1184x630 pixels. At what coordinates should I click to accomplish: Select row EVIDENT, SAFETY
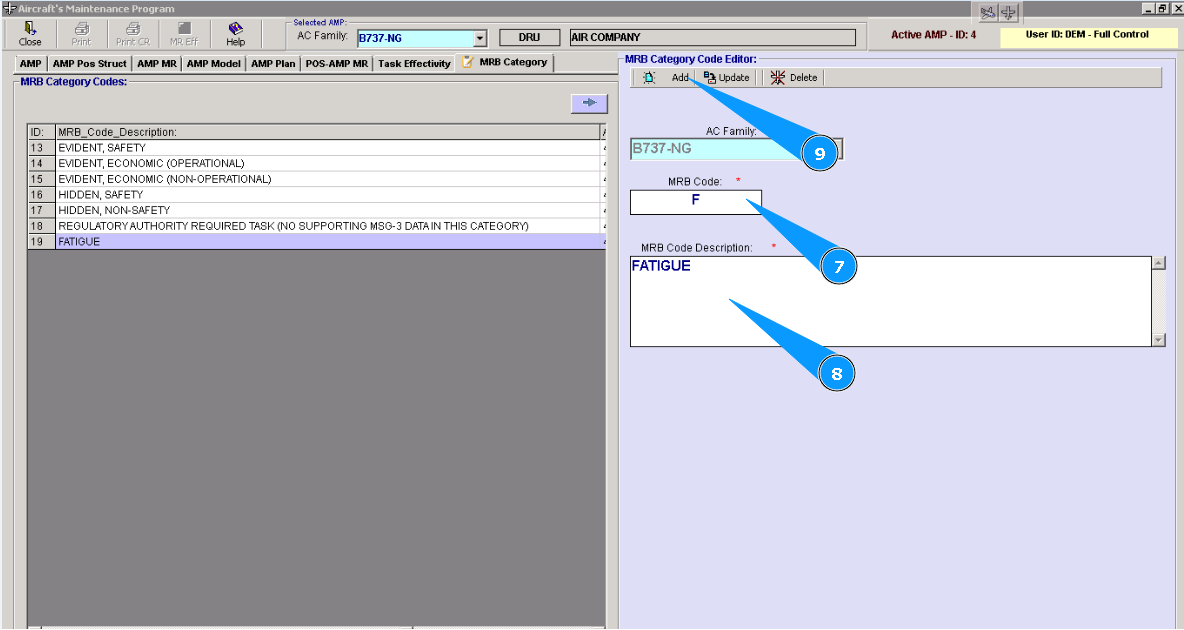tap(316, 148)
